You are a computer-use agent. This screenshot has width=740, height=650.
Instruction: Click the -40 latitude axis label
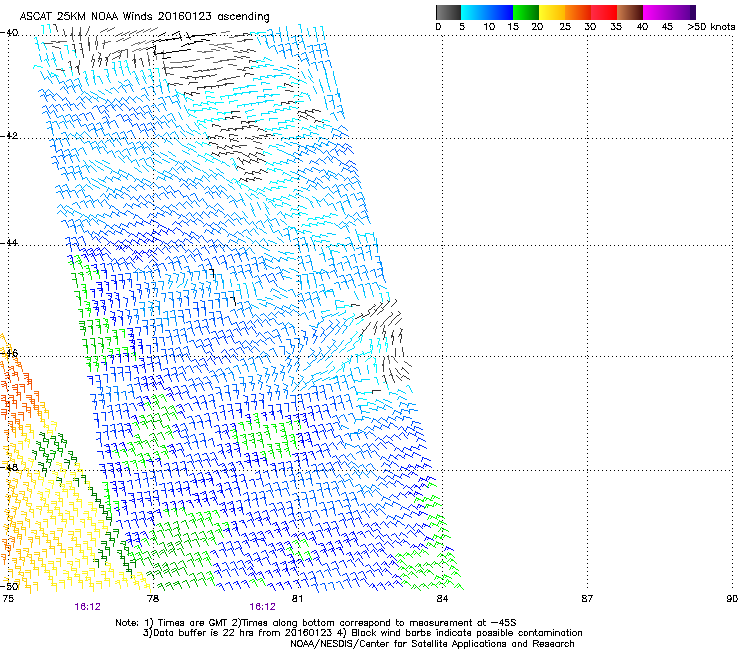point(9,33)
